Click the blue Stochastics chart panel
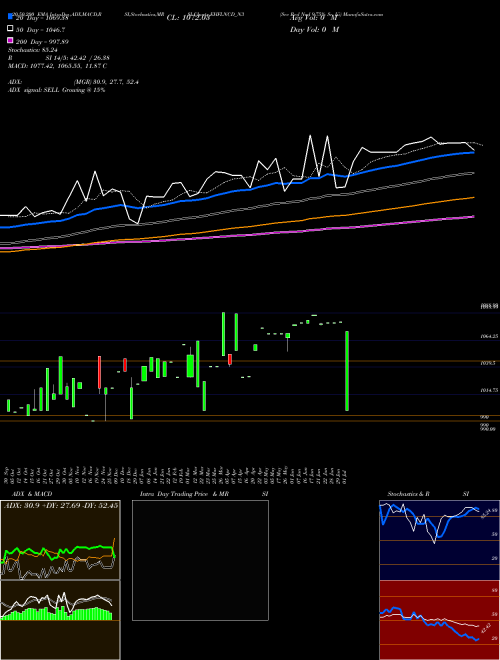The height and width of the screenshot is (660, 500). pyautogui.click(x=439, y=540)
